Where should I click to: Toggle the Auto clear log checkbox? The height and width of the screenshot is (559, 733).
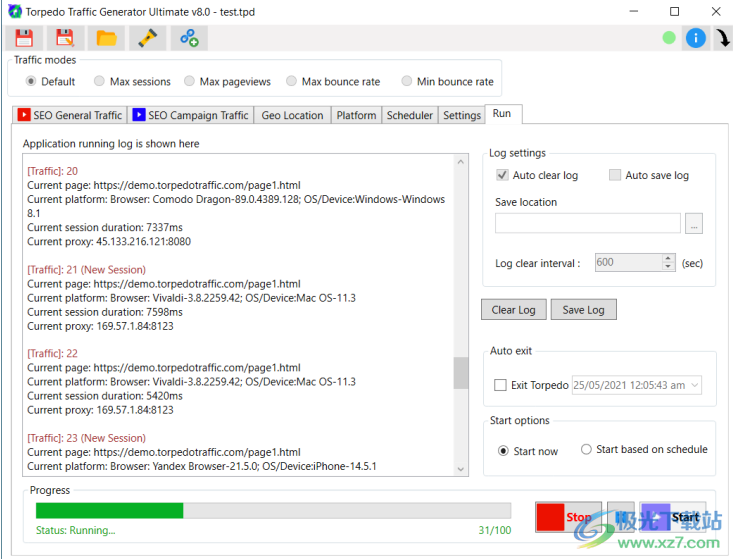502,175
